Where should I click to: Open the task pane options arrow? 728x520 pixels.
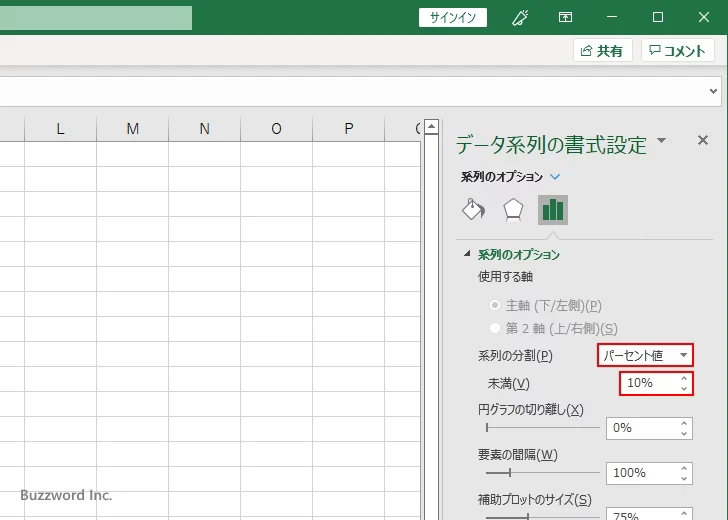(661, 142)
